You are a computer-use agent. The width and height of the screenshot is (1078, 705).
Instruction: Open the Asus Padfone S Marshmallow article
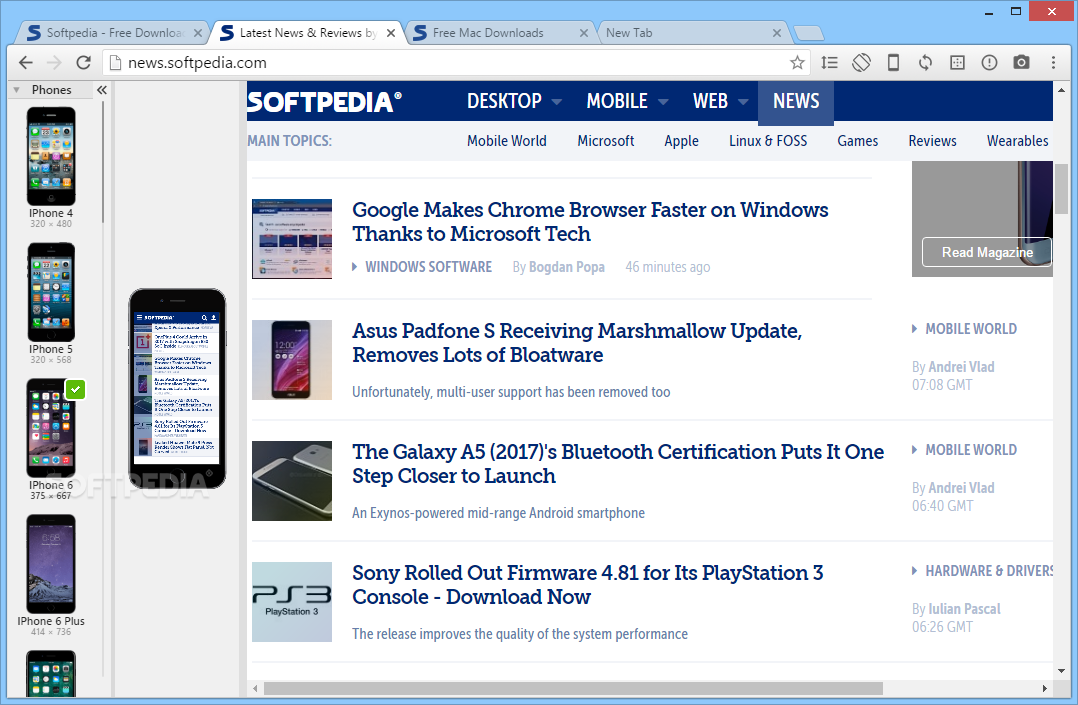(x=577, y=343)
